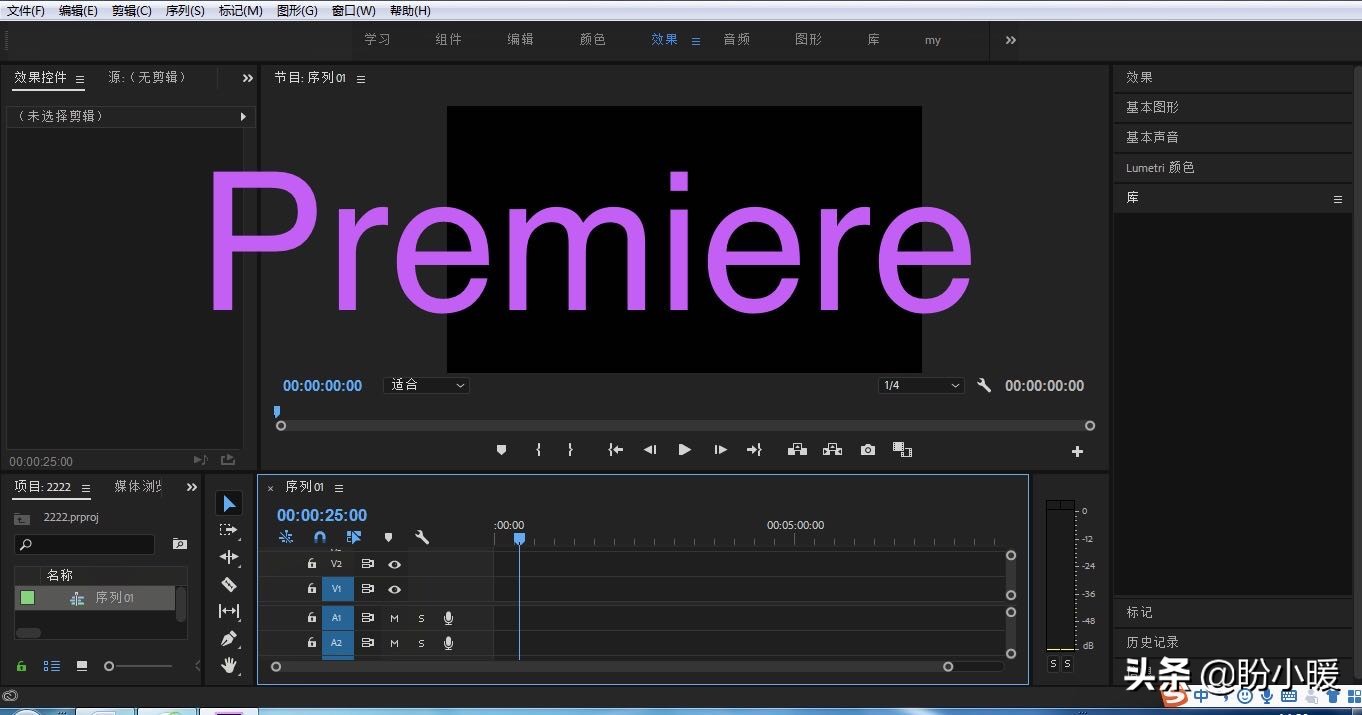Solo audio track A1
This screenshot has height=715, width=1362.
tap(421, 618)
